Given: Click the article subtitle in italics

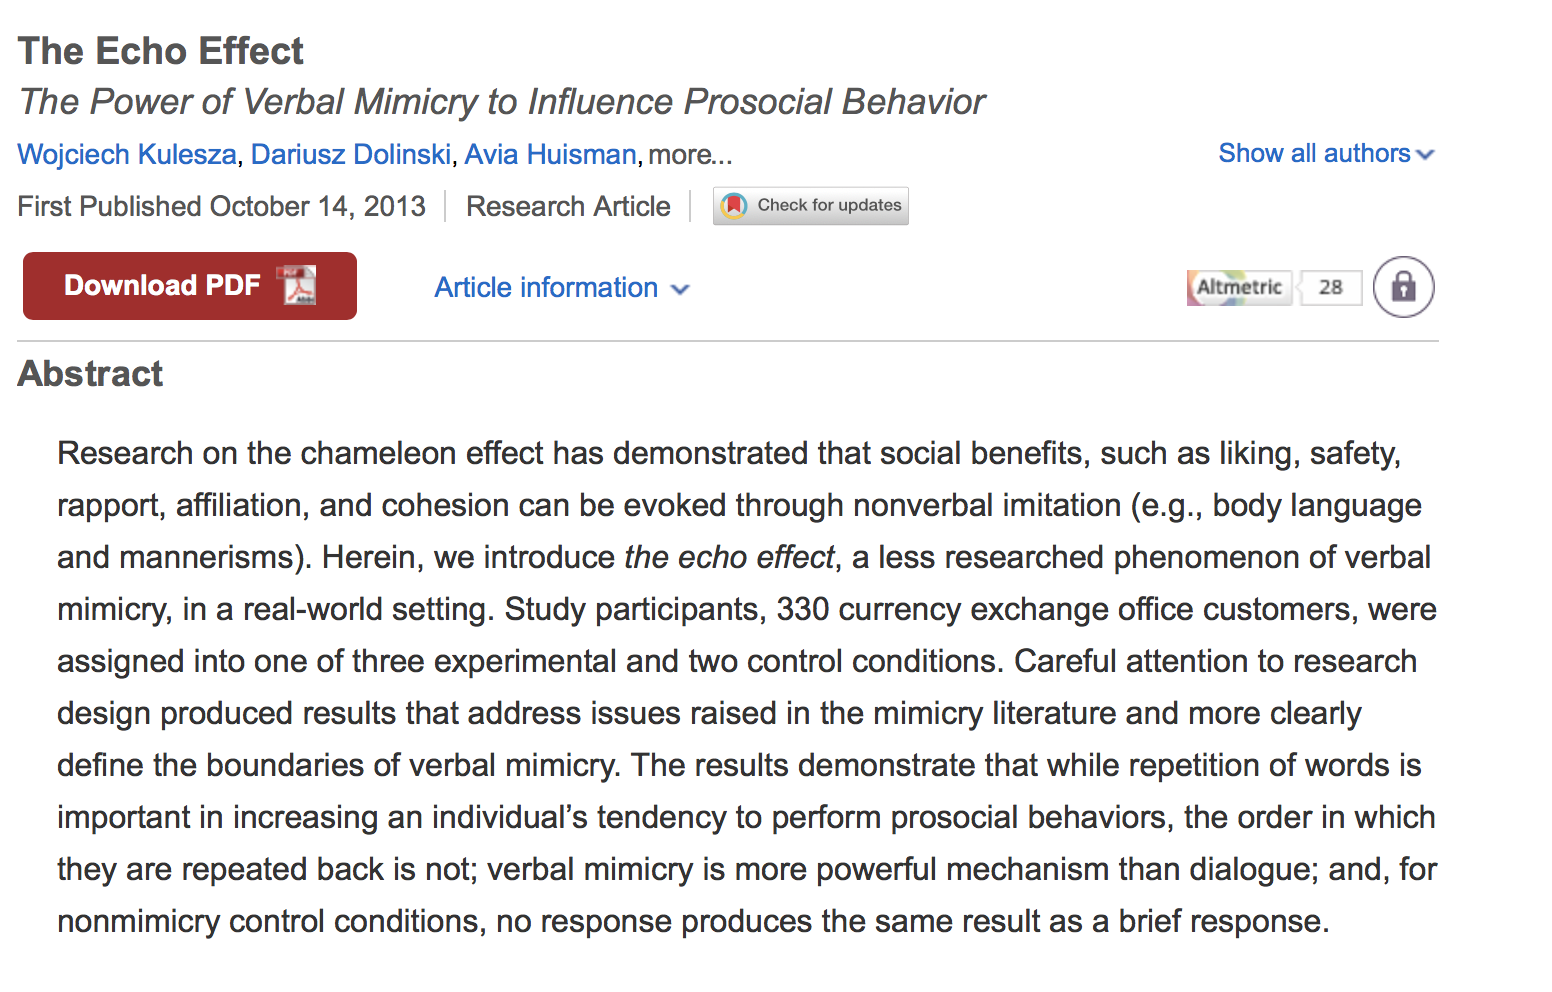Looking at the screenshot, I should pos(502,102).
